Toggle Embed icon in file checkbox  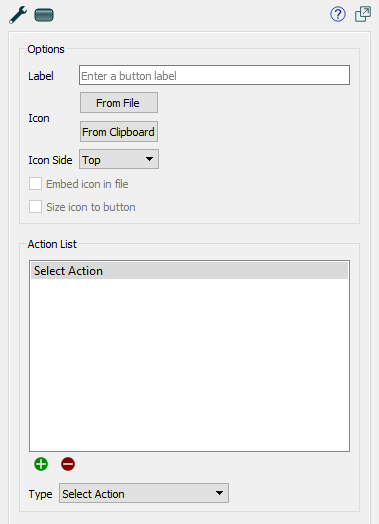(x=35, y=184)
